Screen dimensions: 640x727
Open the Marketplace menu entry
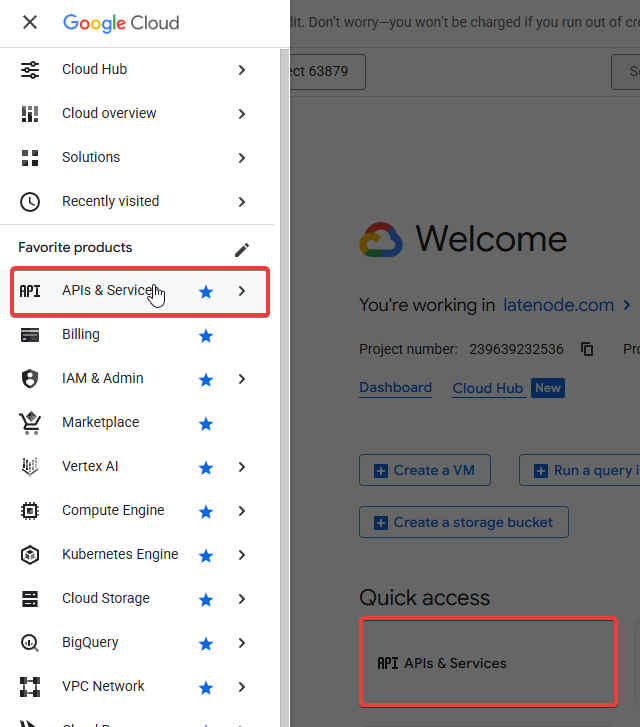point(137,423)
